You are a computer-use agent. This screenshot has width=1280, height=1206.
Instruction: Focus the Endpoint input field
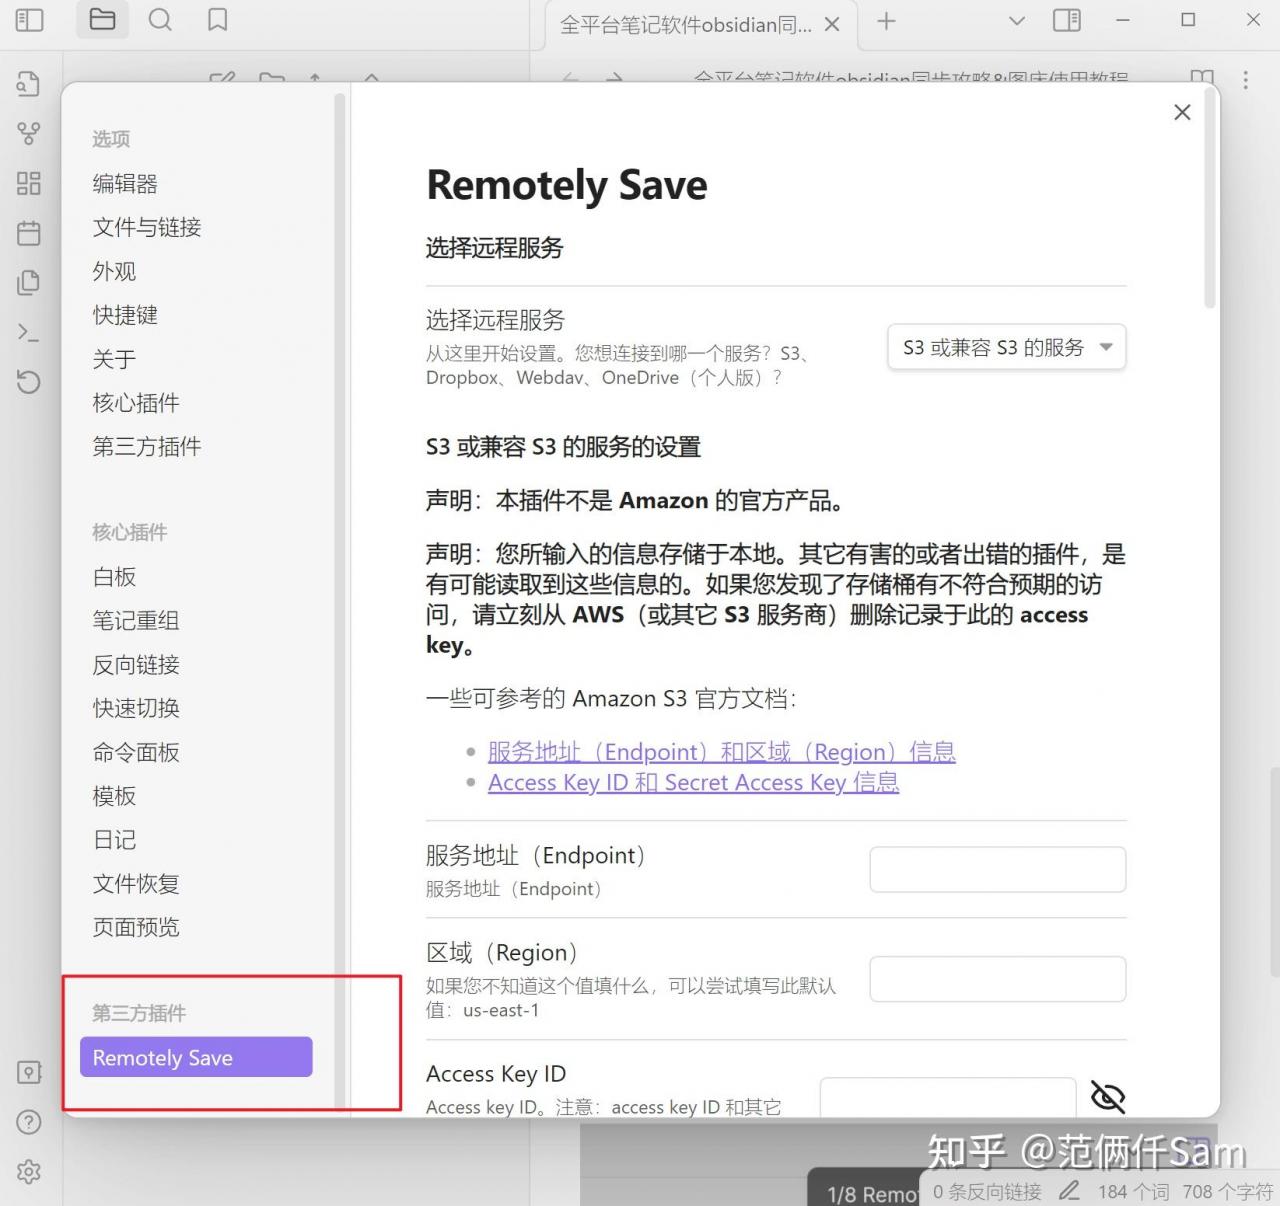[998, 869]
